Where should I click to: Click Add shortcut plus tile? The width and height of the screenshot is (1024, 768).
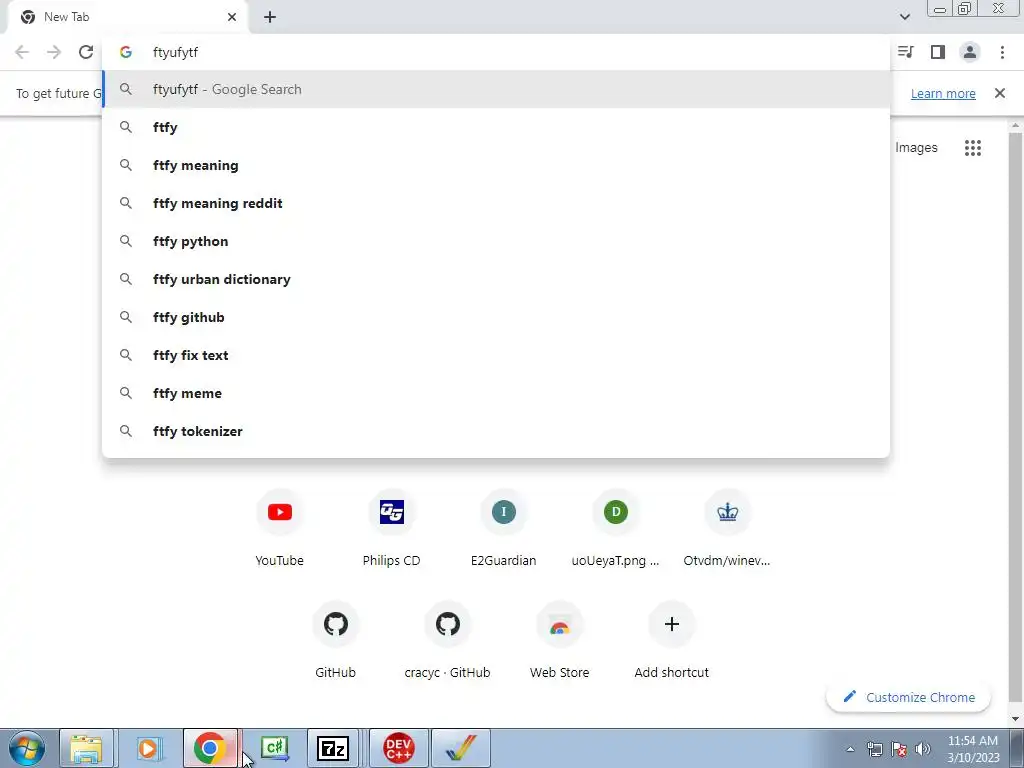(671, 641)
